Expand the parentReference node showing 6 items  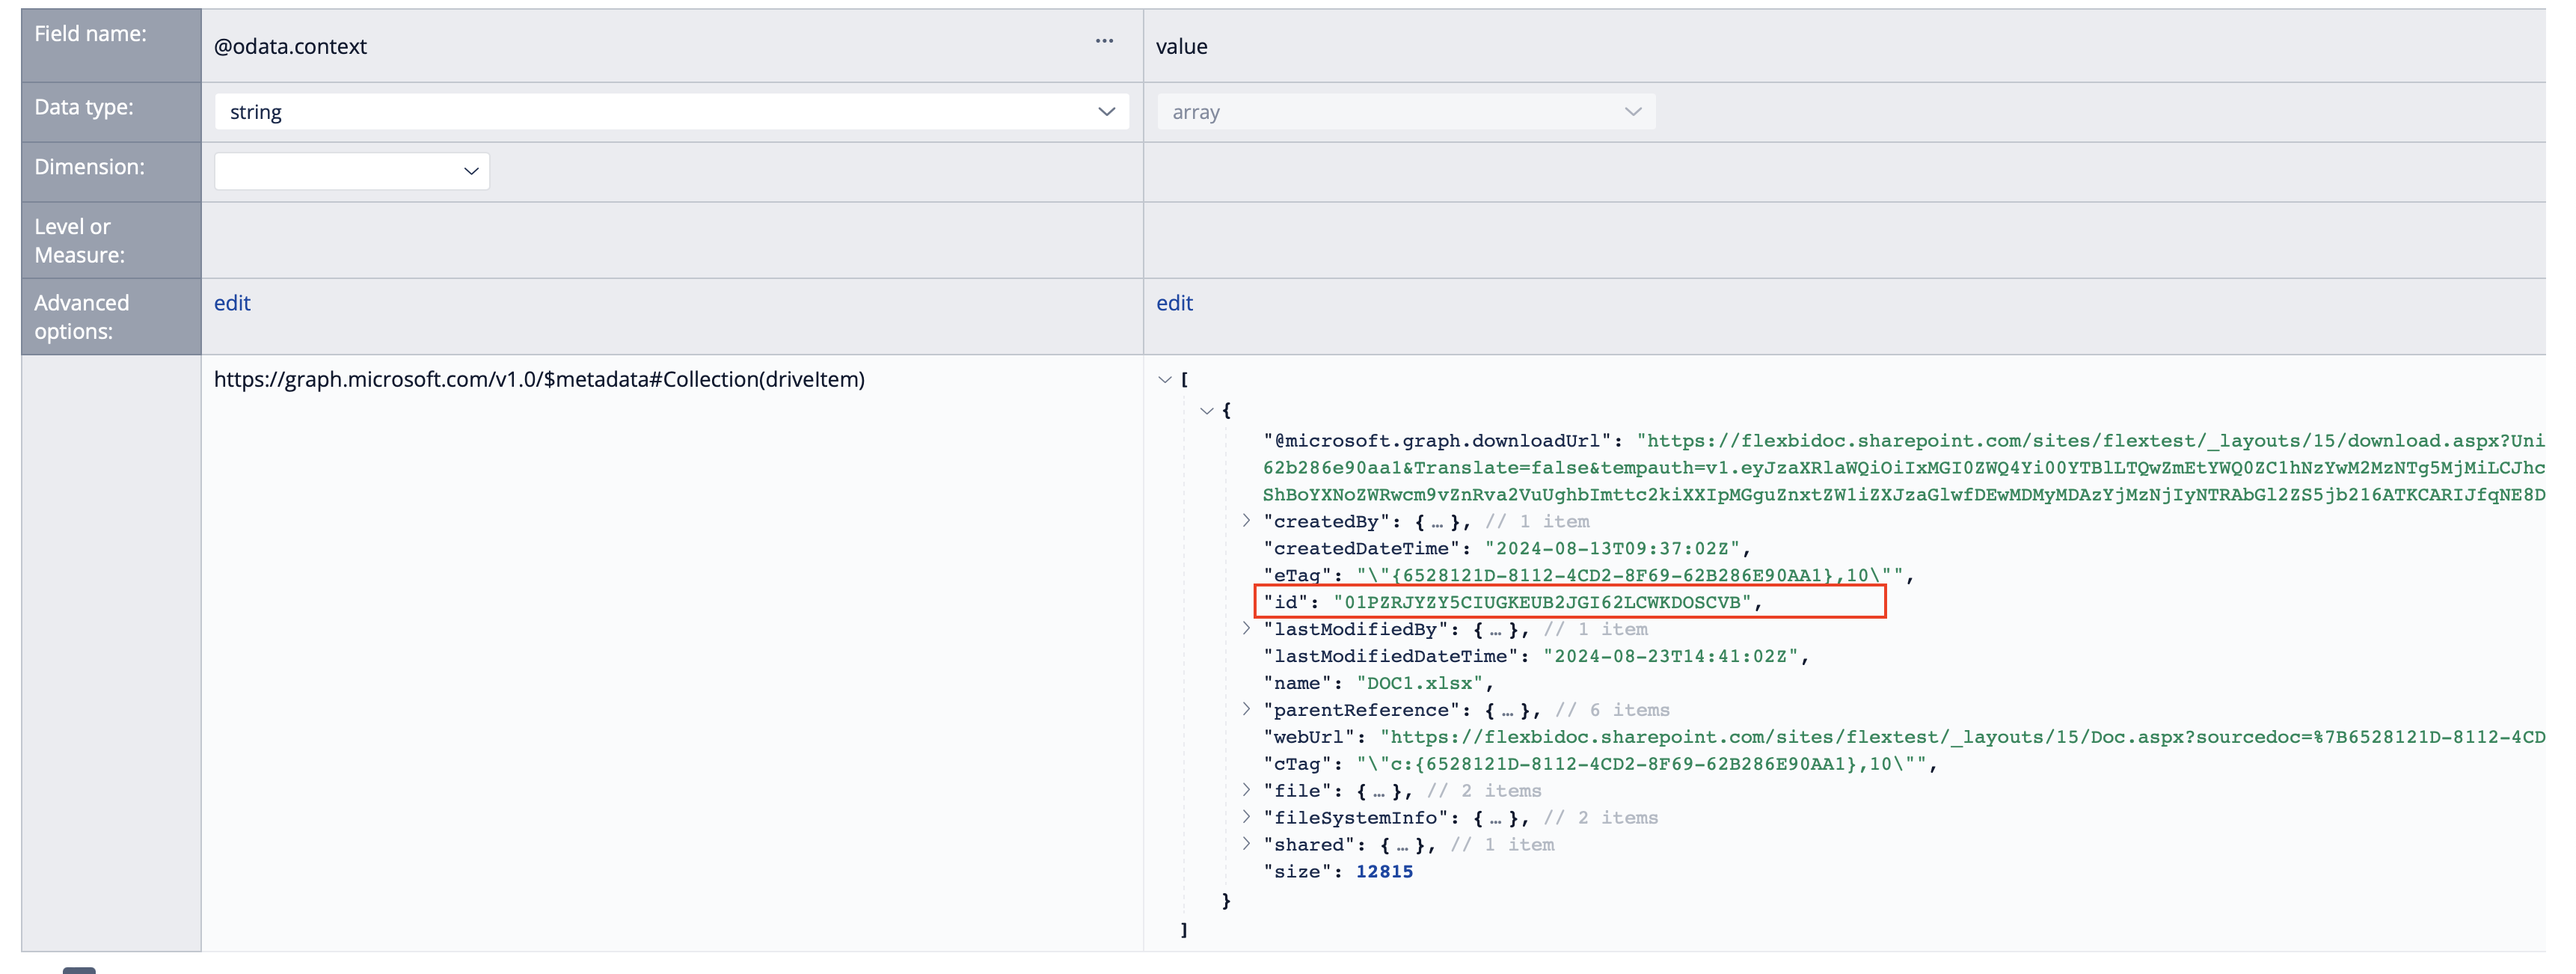[x=1246, y=710]
